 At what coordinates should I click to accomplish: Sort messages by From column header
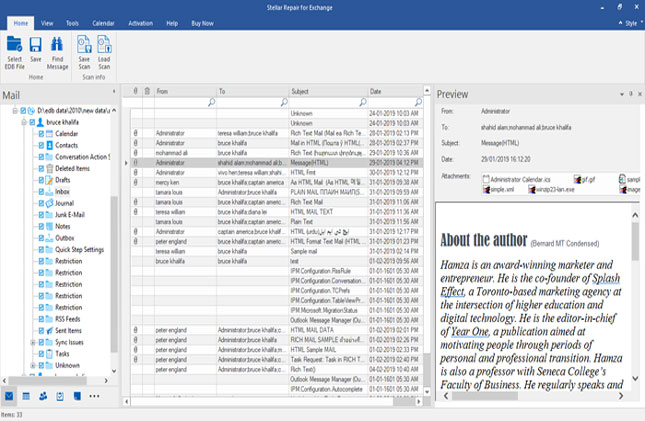click(185, 91)
